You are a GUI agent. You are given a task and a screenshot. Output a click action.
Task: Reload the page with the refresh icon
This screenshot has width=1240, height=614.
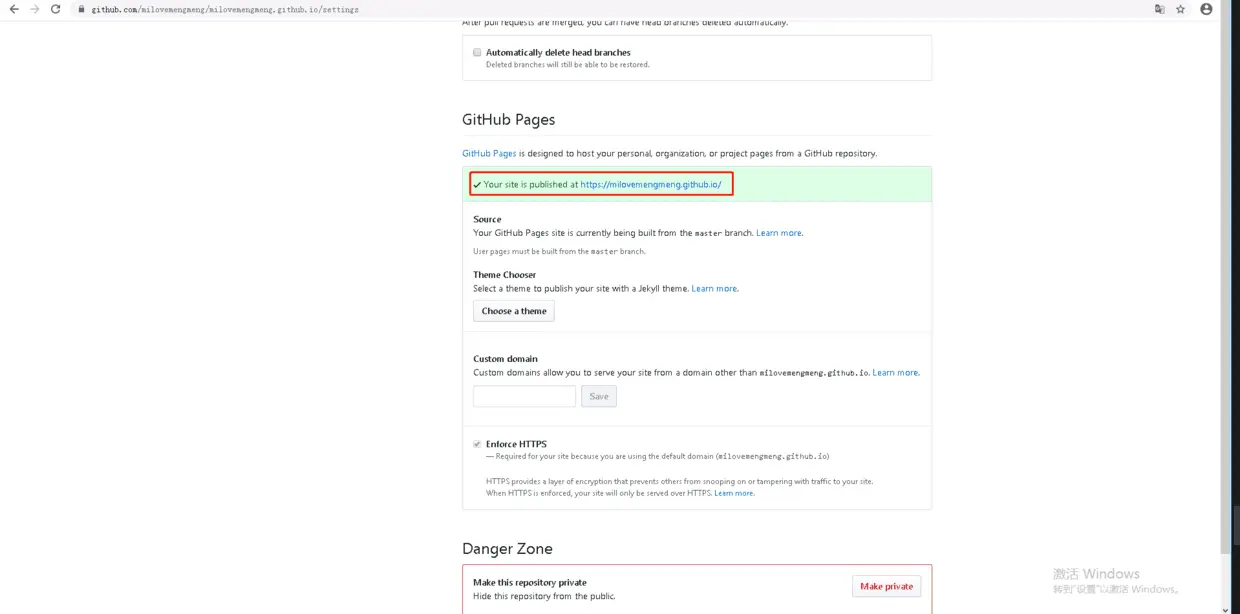[x=55, y=9]
